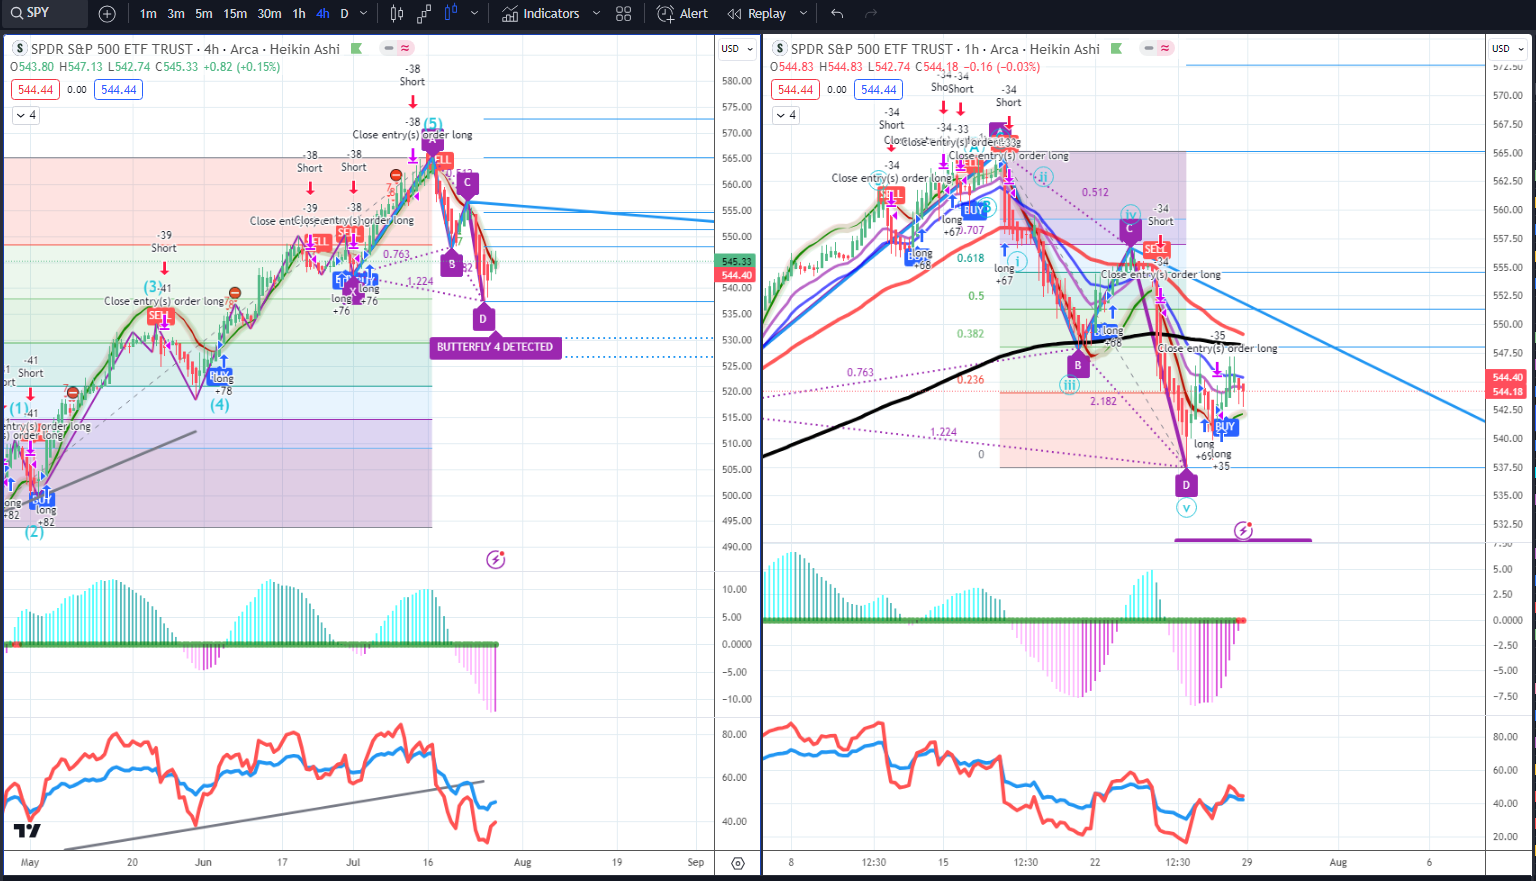
Task: Select the D daily timeframe
Action: (x=345, y=14)
